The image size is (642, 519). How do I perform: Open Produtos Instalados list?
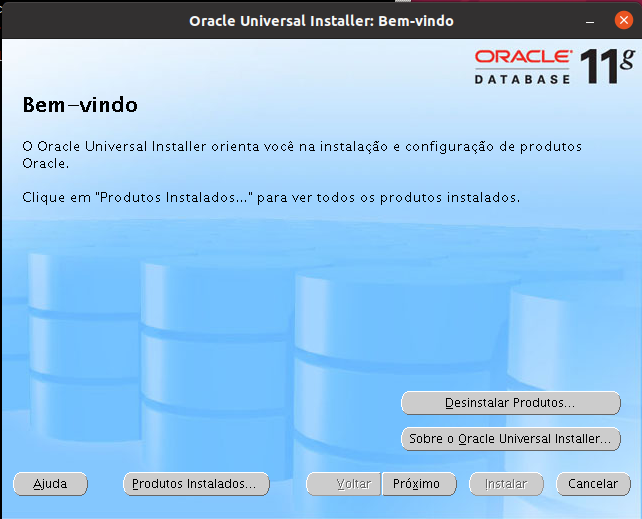coord(196,484)
